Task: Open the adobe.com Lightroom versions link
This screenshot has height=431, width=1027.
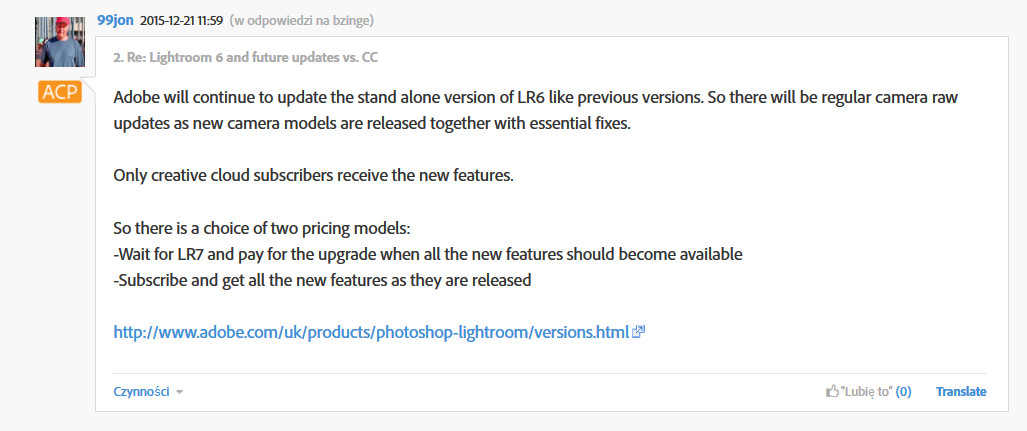Action: point(370,332)
